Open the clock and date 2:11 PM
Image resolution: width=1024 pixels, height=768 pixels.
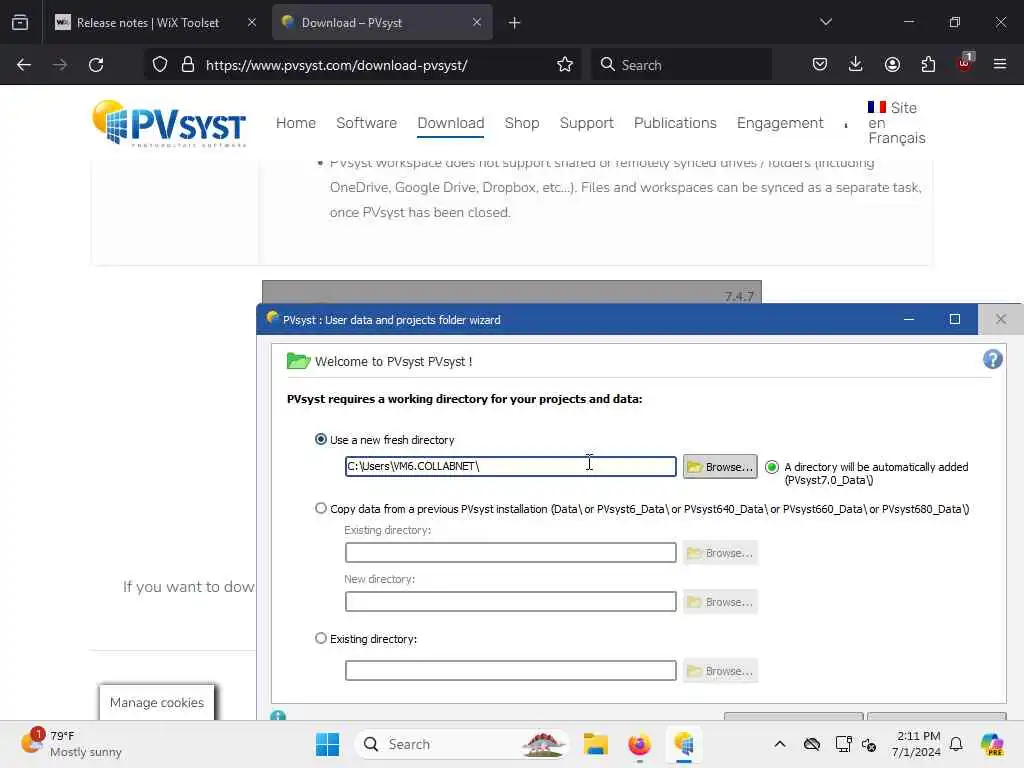916,744
